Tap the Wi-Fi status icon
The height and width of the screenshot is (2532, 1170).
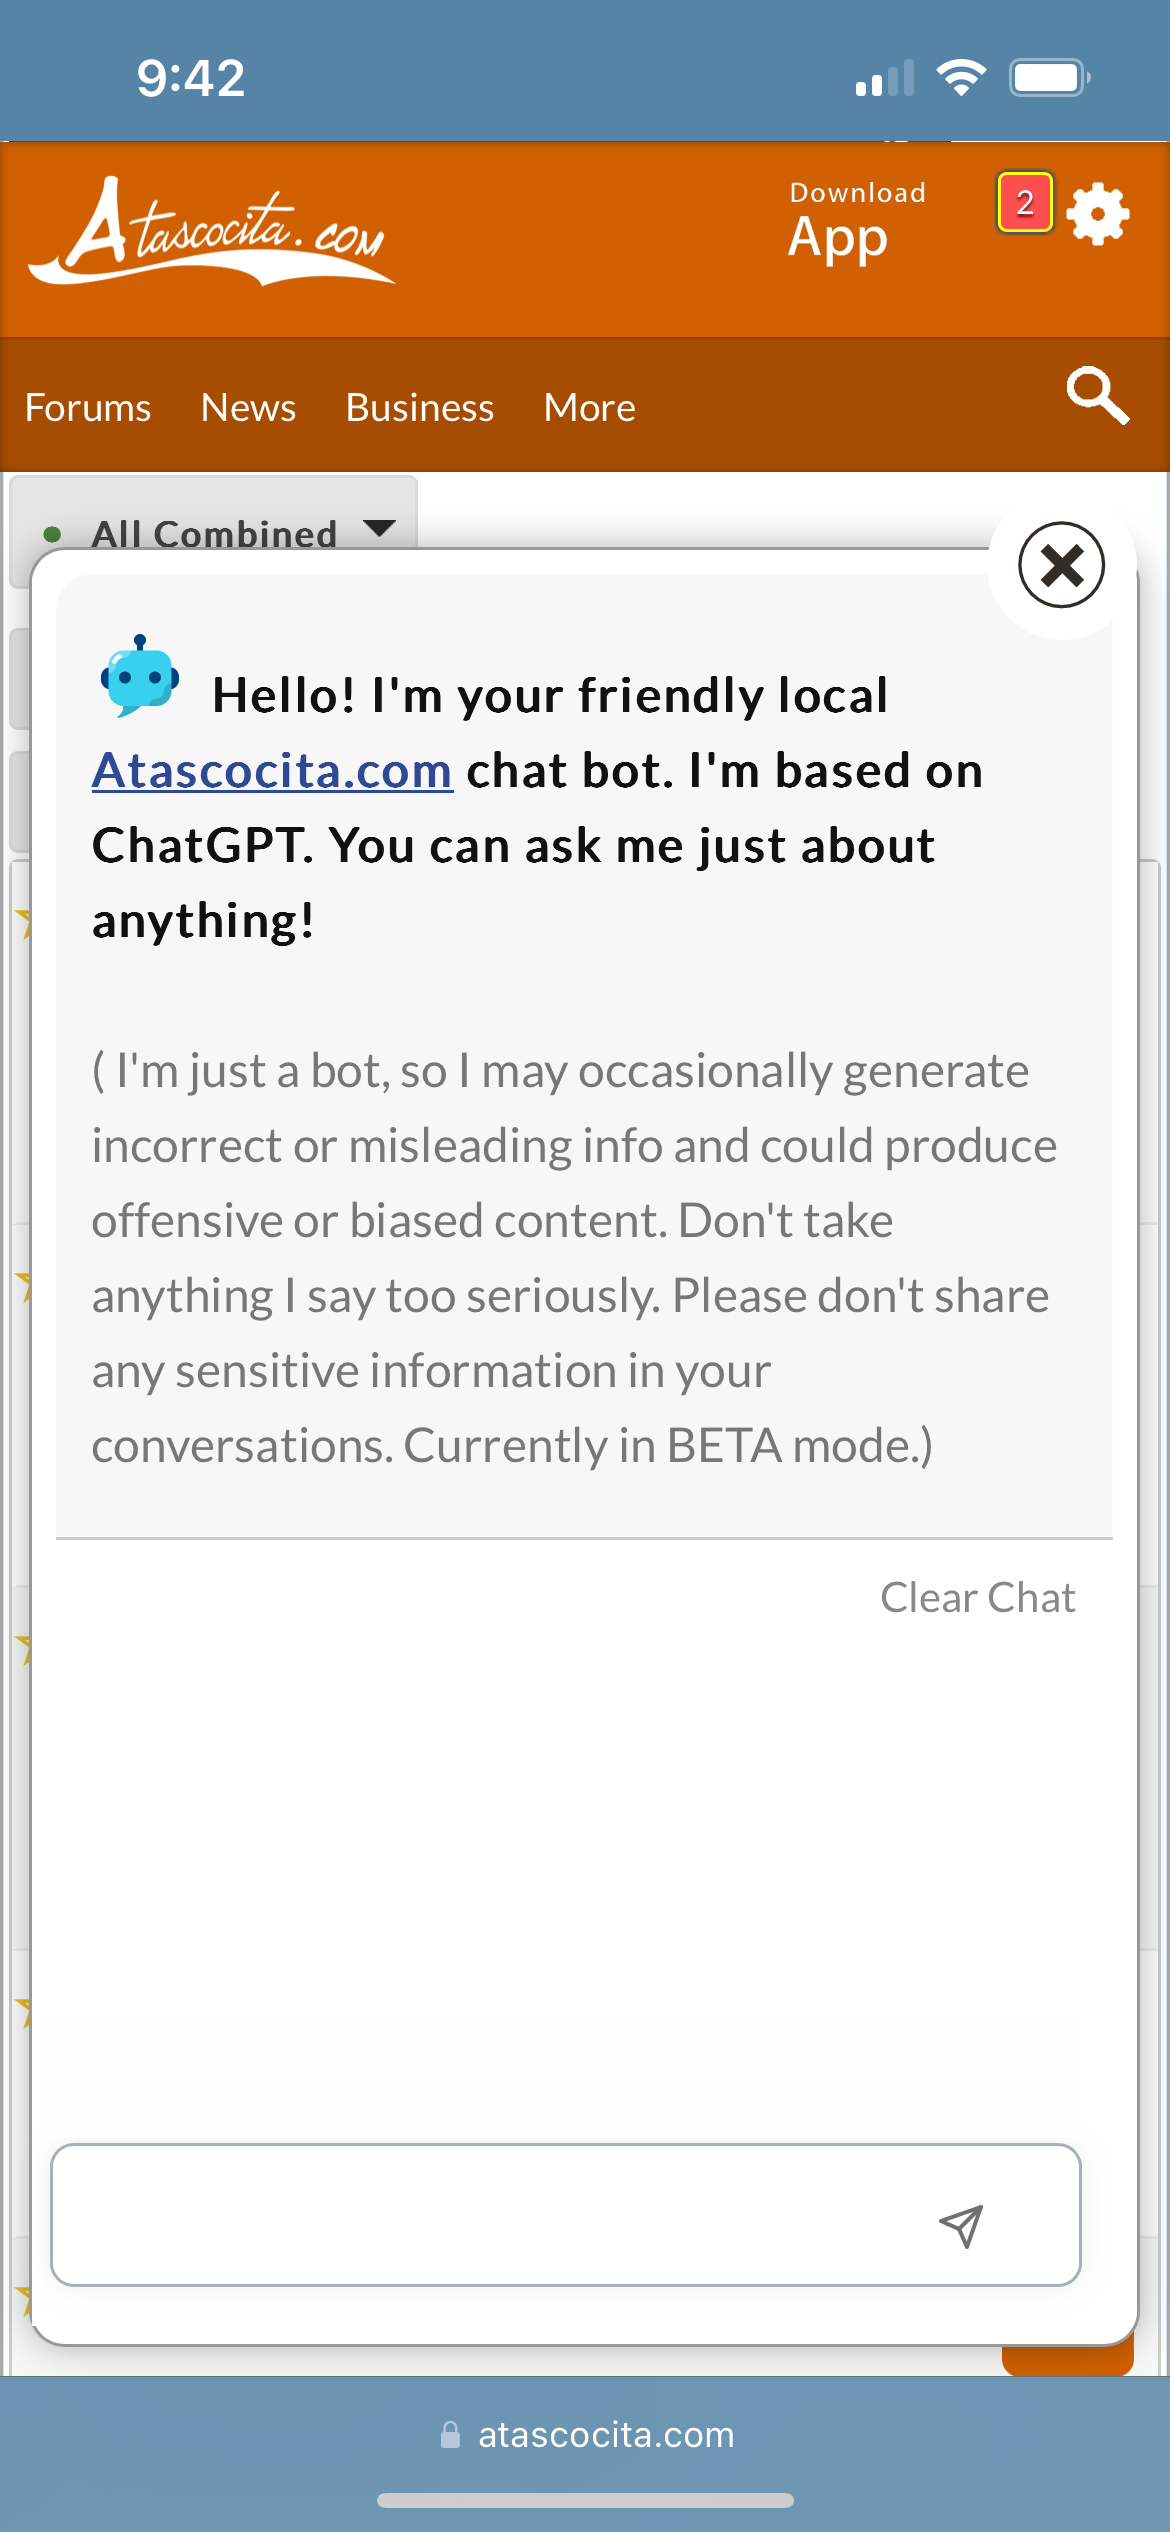click(961, 77)
